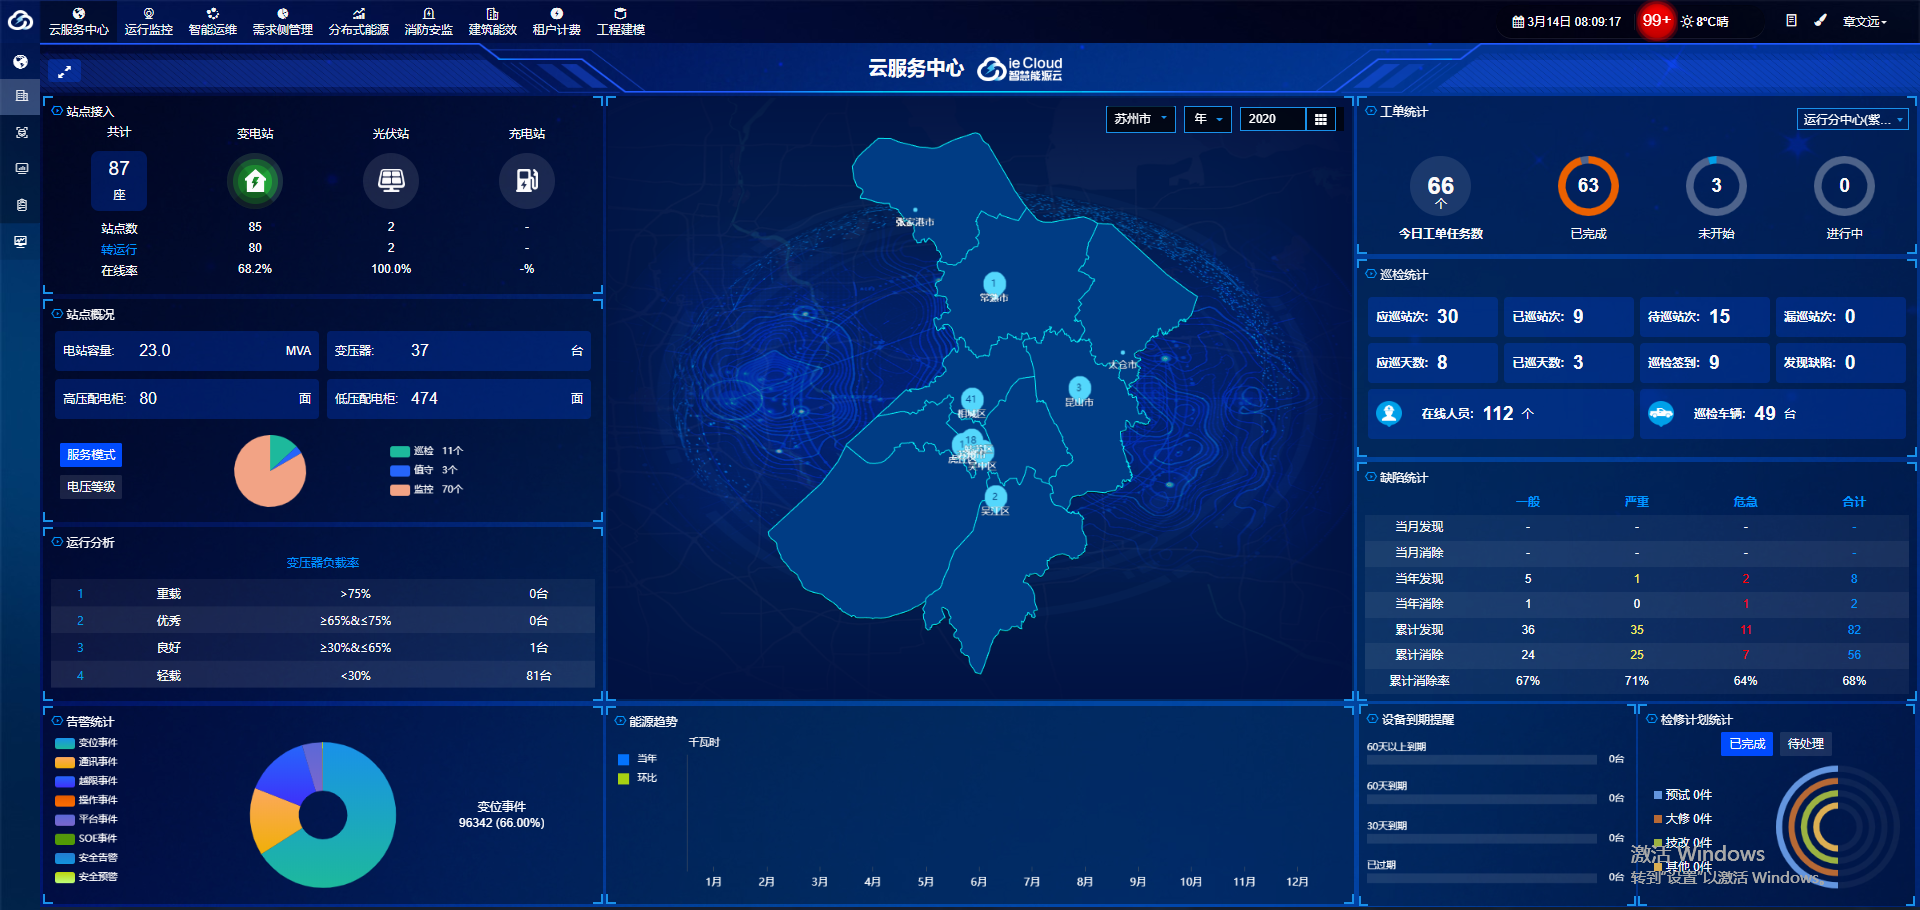This screenshot has height=910, width=1920.
Task: Toggle 安全告警 legend in alarm chart
Action: pyautogui.click(x=87, y=858)
